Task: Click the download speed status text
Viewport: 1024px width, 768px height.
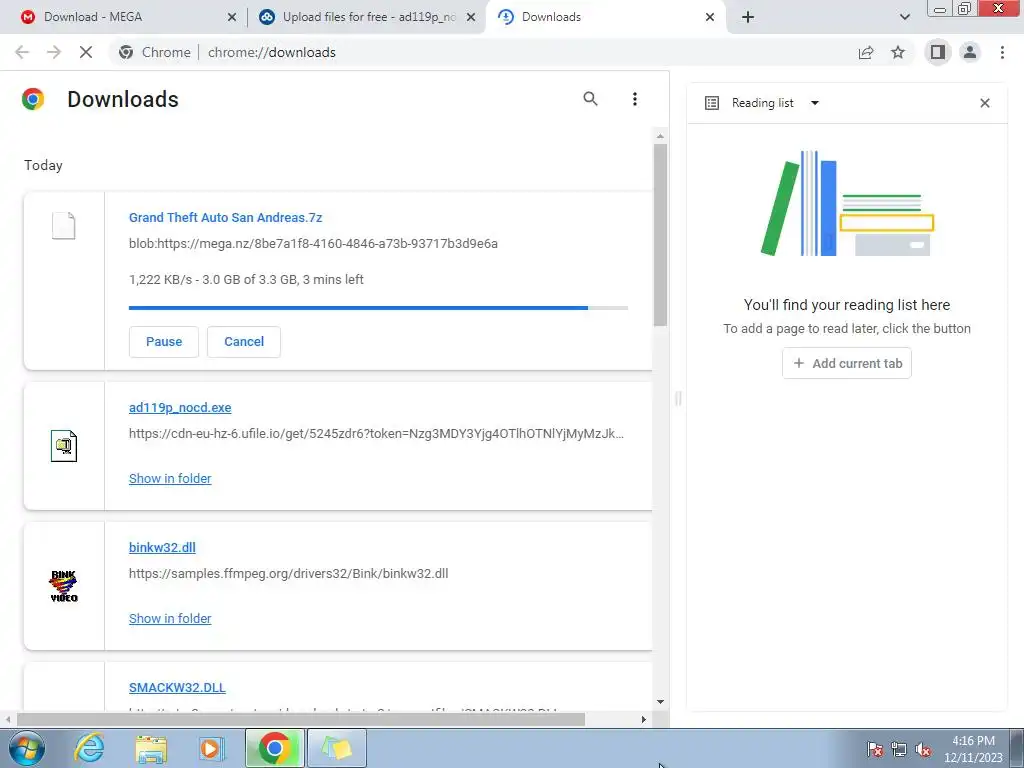Action: click(246, 280)
